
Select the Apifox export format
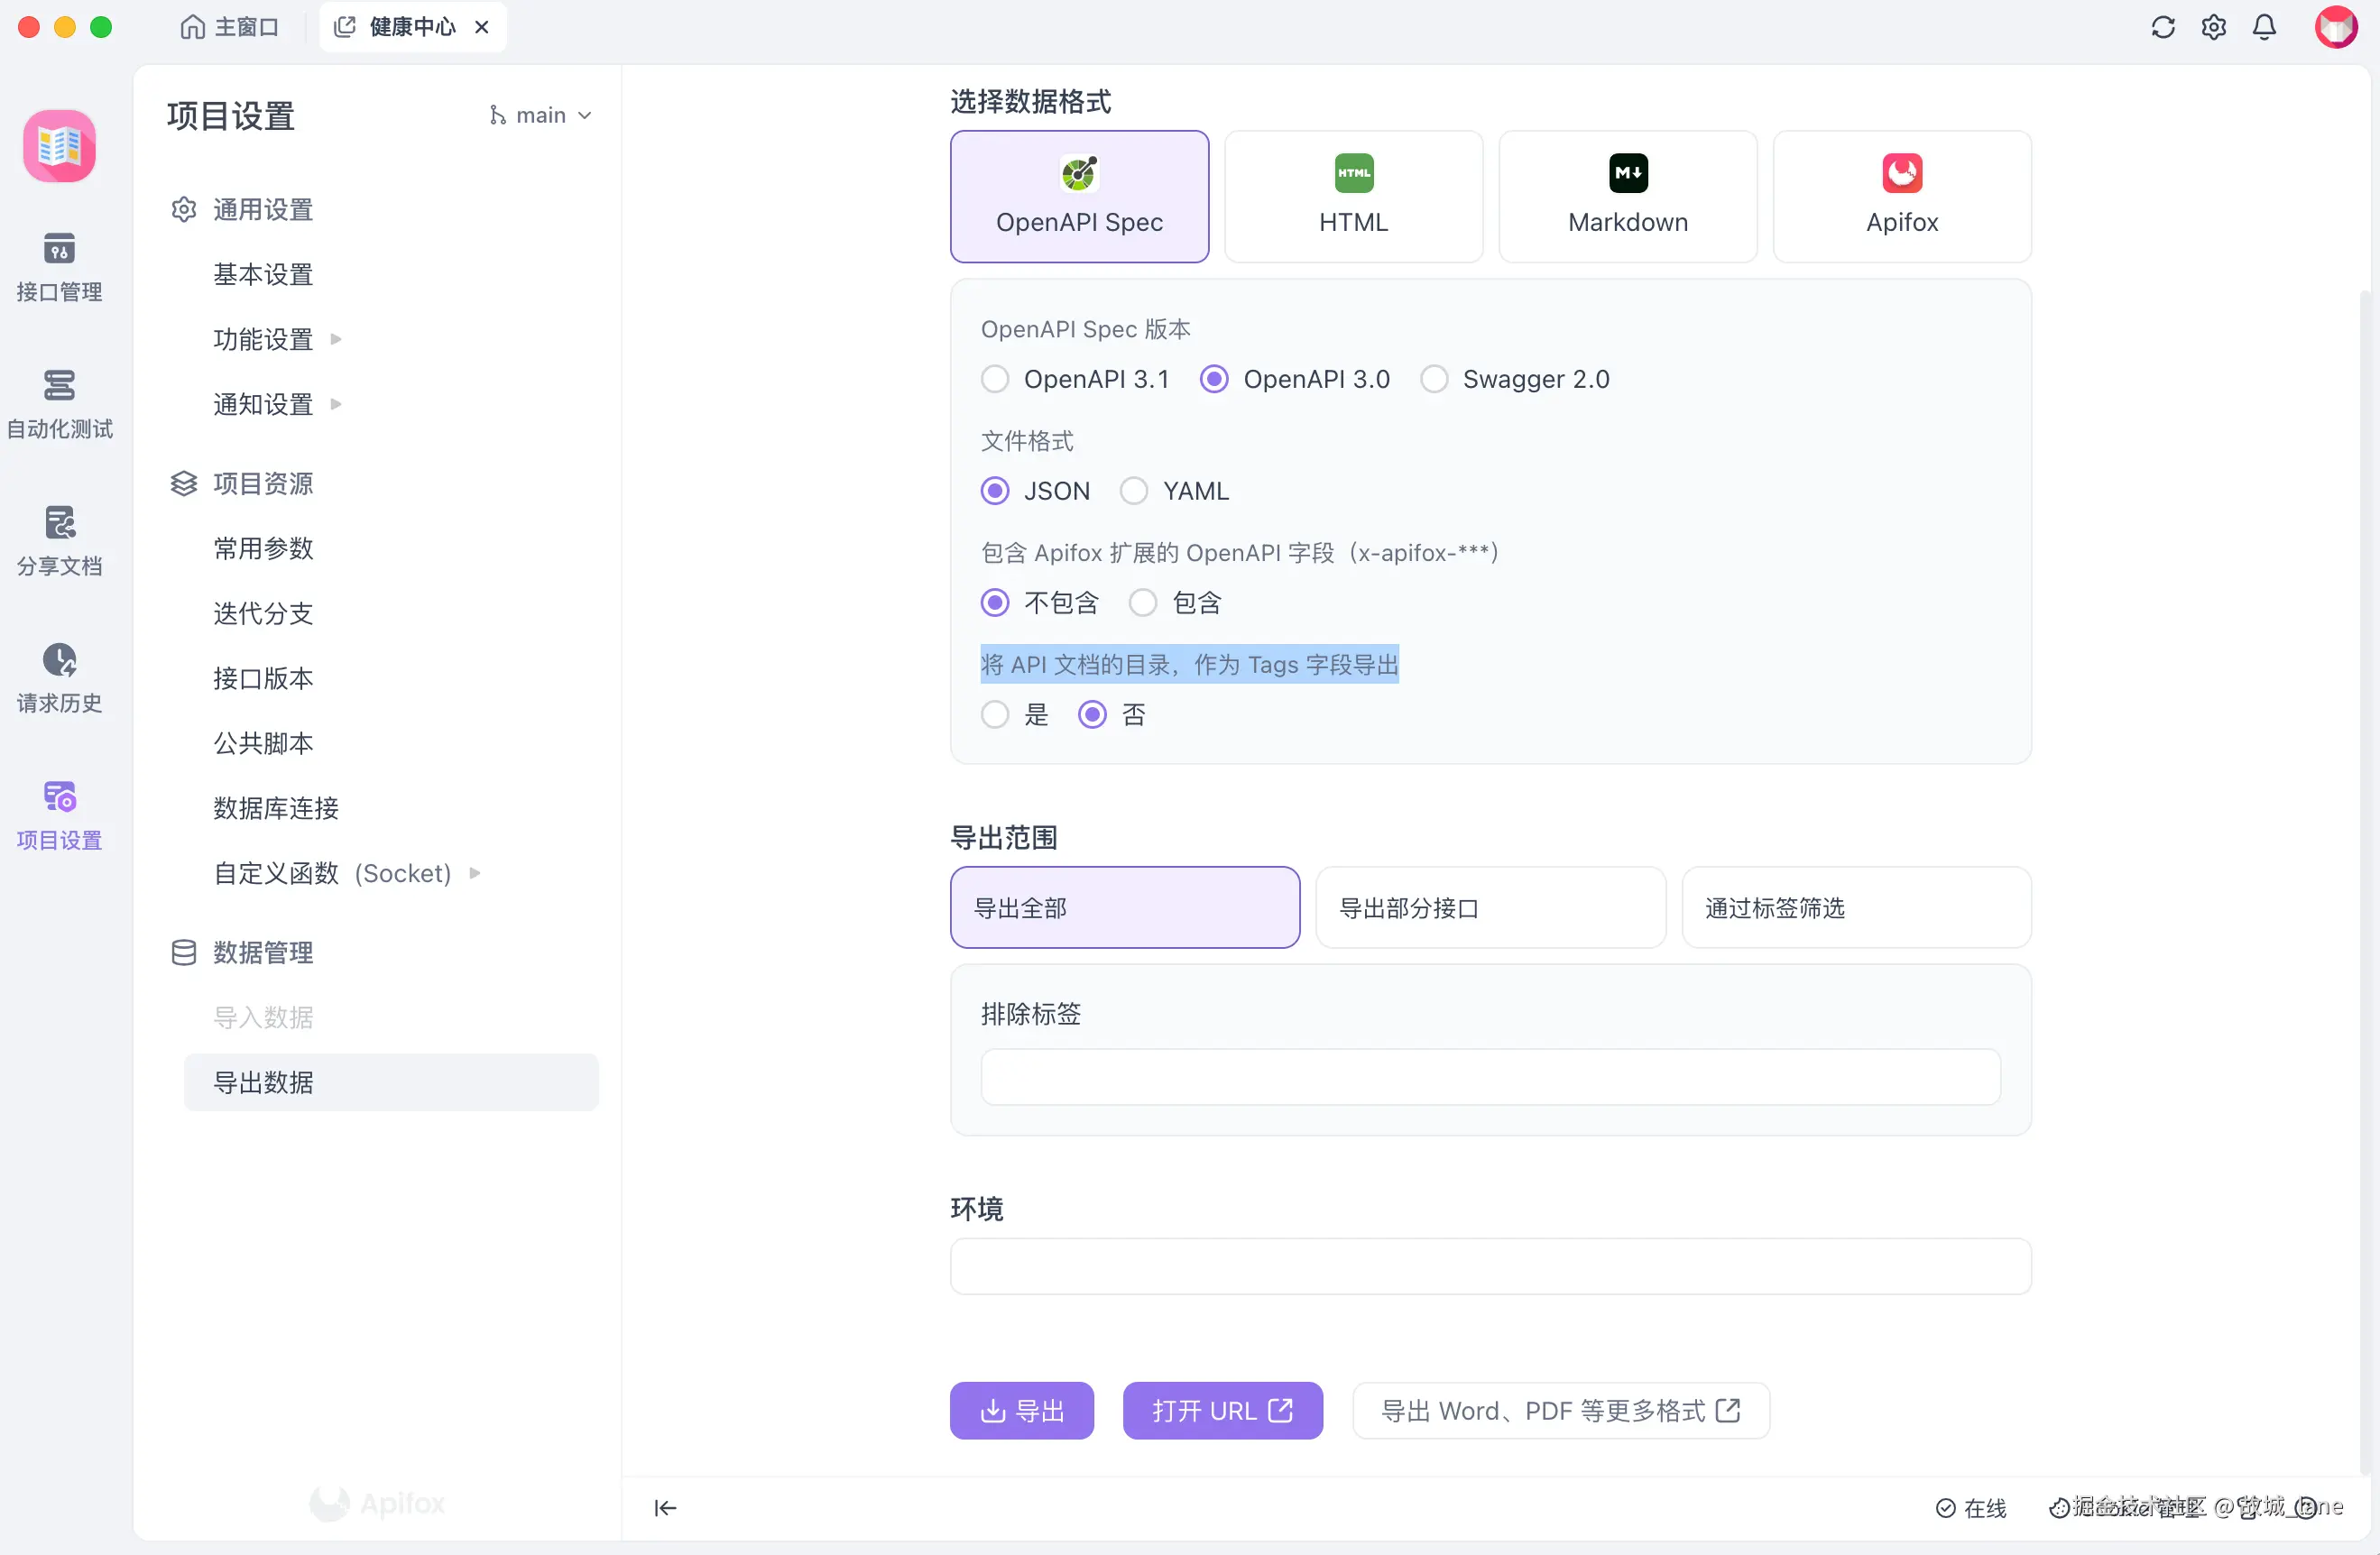pyautogui.click(x=1901, y=196)
